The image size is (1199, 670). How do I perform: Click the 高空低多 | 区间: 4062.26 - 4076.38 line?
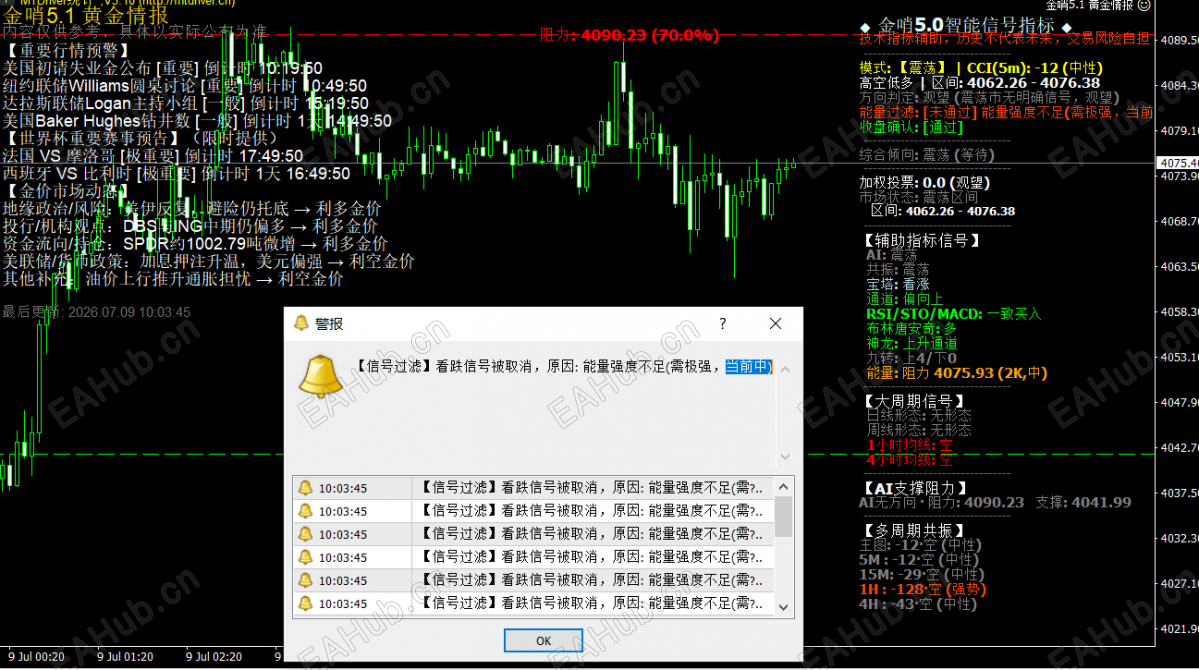pyautogui.click(x=980, y=83)
